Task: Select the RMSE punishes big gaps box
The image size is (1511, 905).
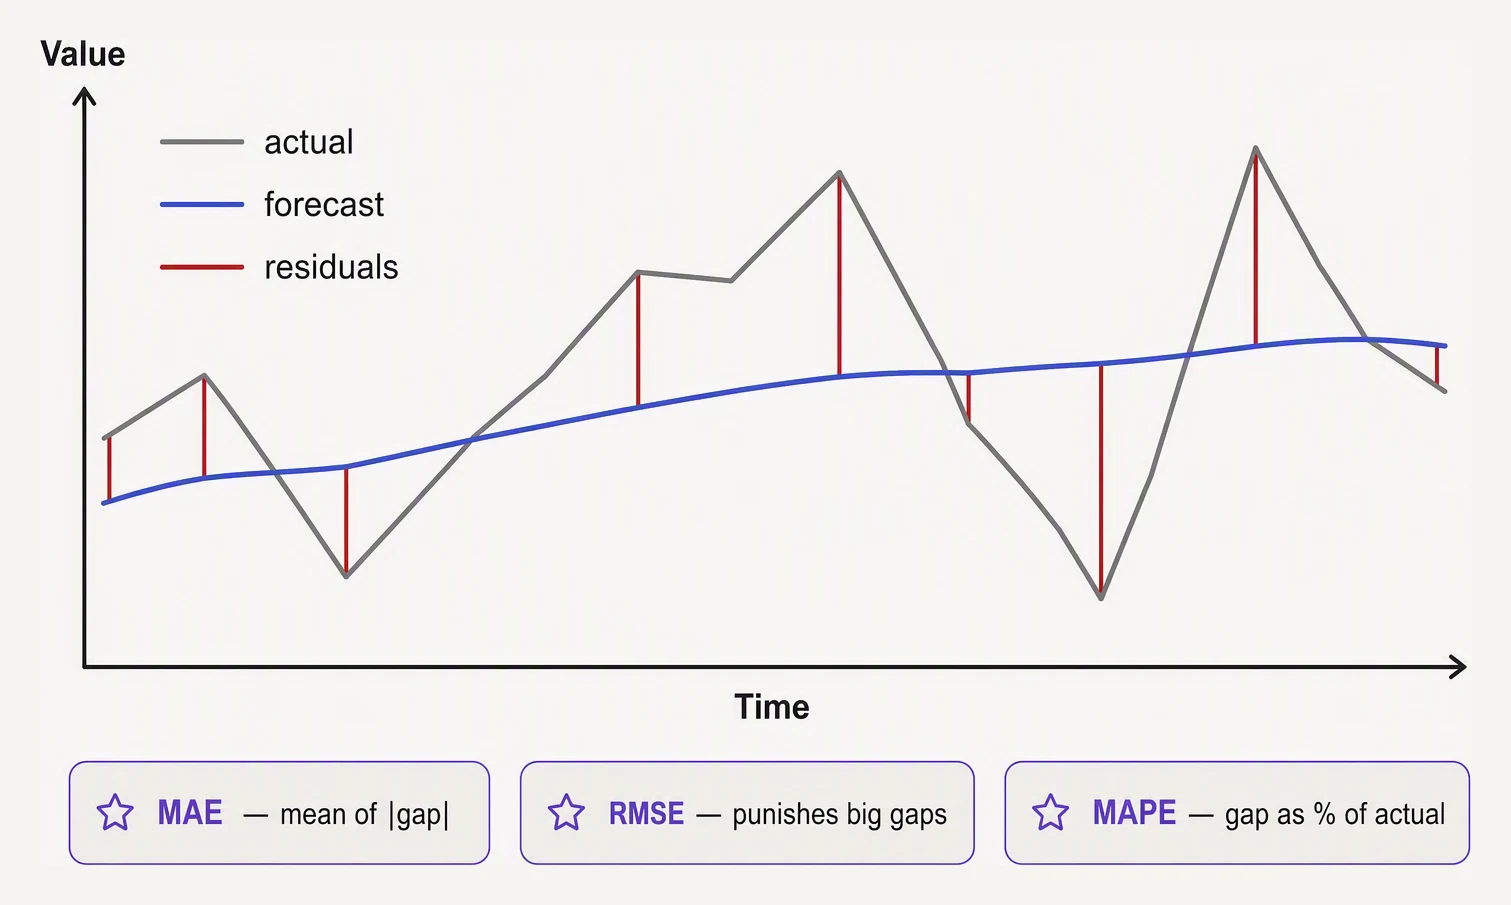Action: click(747, 812)
